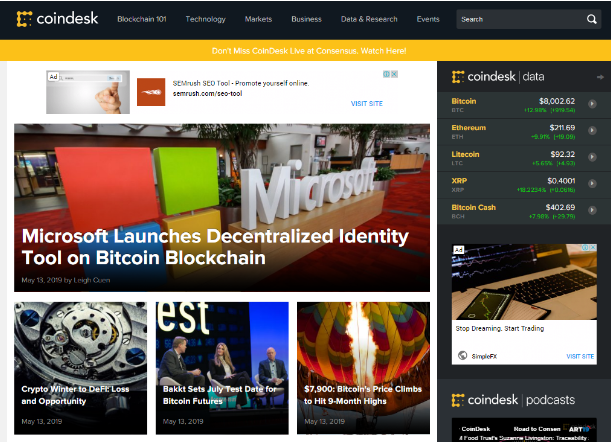This screenshot has width=611, height=442.
Task: Click the SimpleFX globe icon
Action: [463, 355]
